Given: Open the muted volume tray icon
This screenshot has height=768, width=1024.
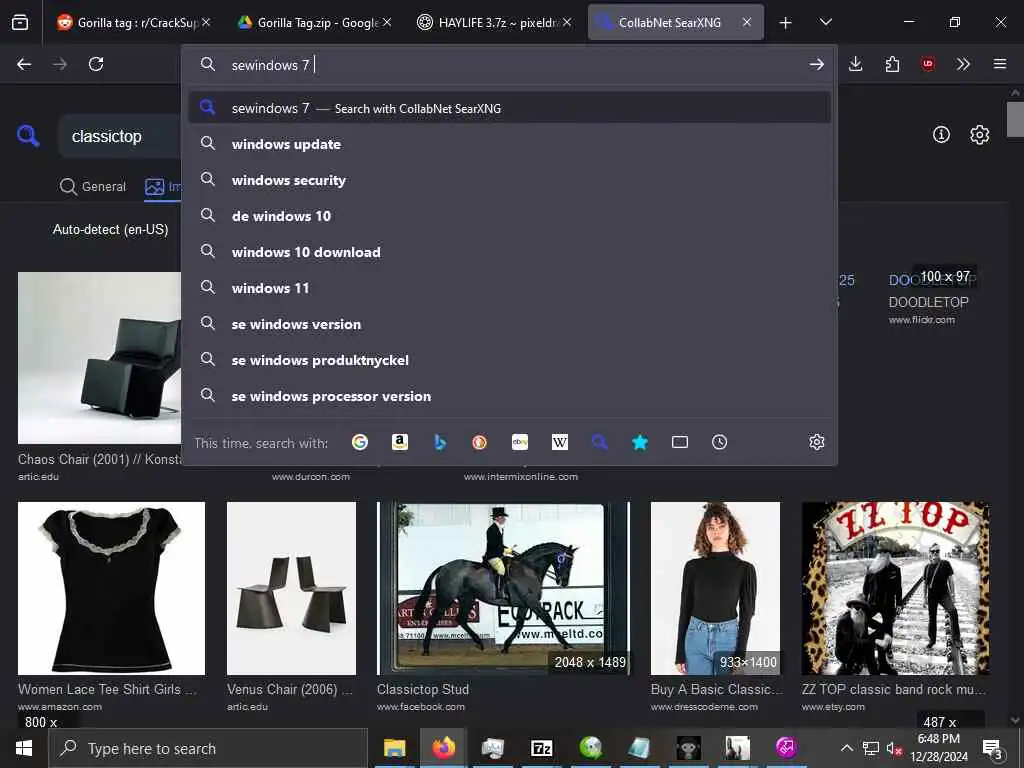Looking at the screenshot, I should tap(894, 748).
